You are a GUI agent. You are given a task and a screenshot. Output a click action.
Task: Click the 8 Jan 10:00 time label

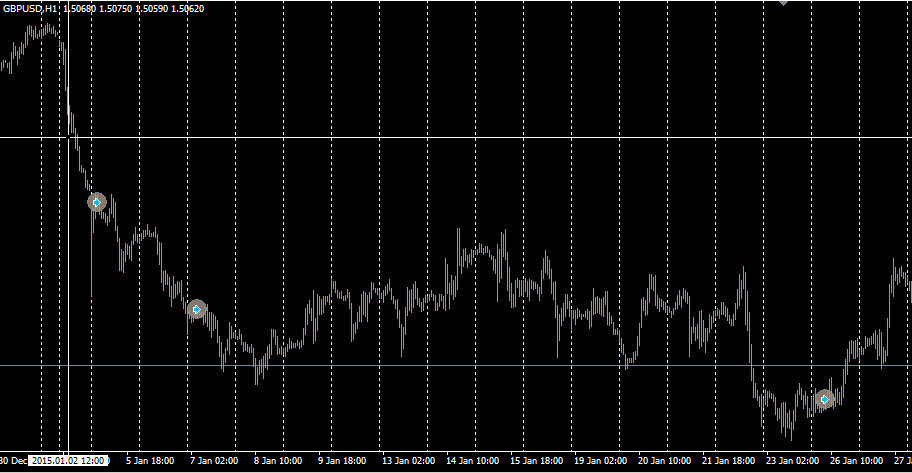(278, 461)
